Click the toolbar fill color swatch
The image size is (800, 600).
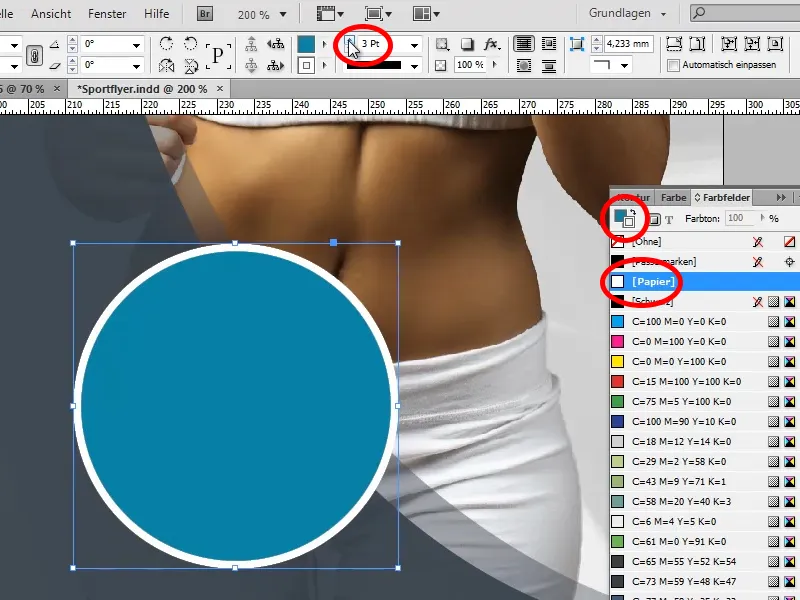[x=306, y=44]
